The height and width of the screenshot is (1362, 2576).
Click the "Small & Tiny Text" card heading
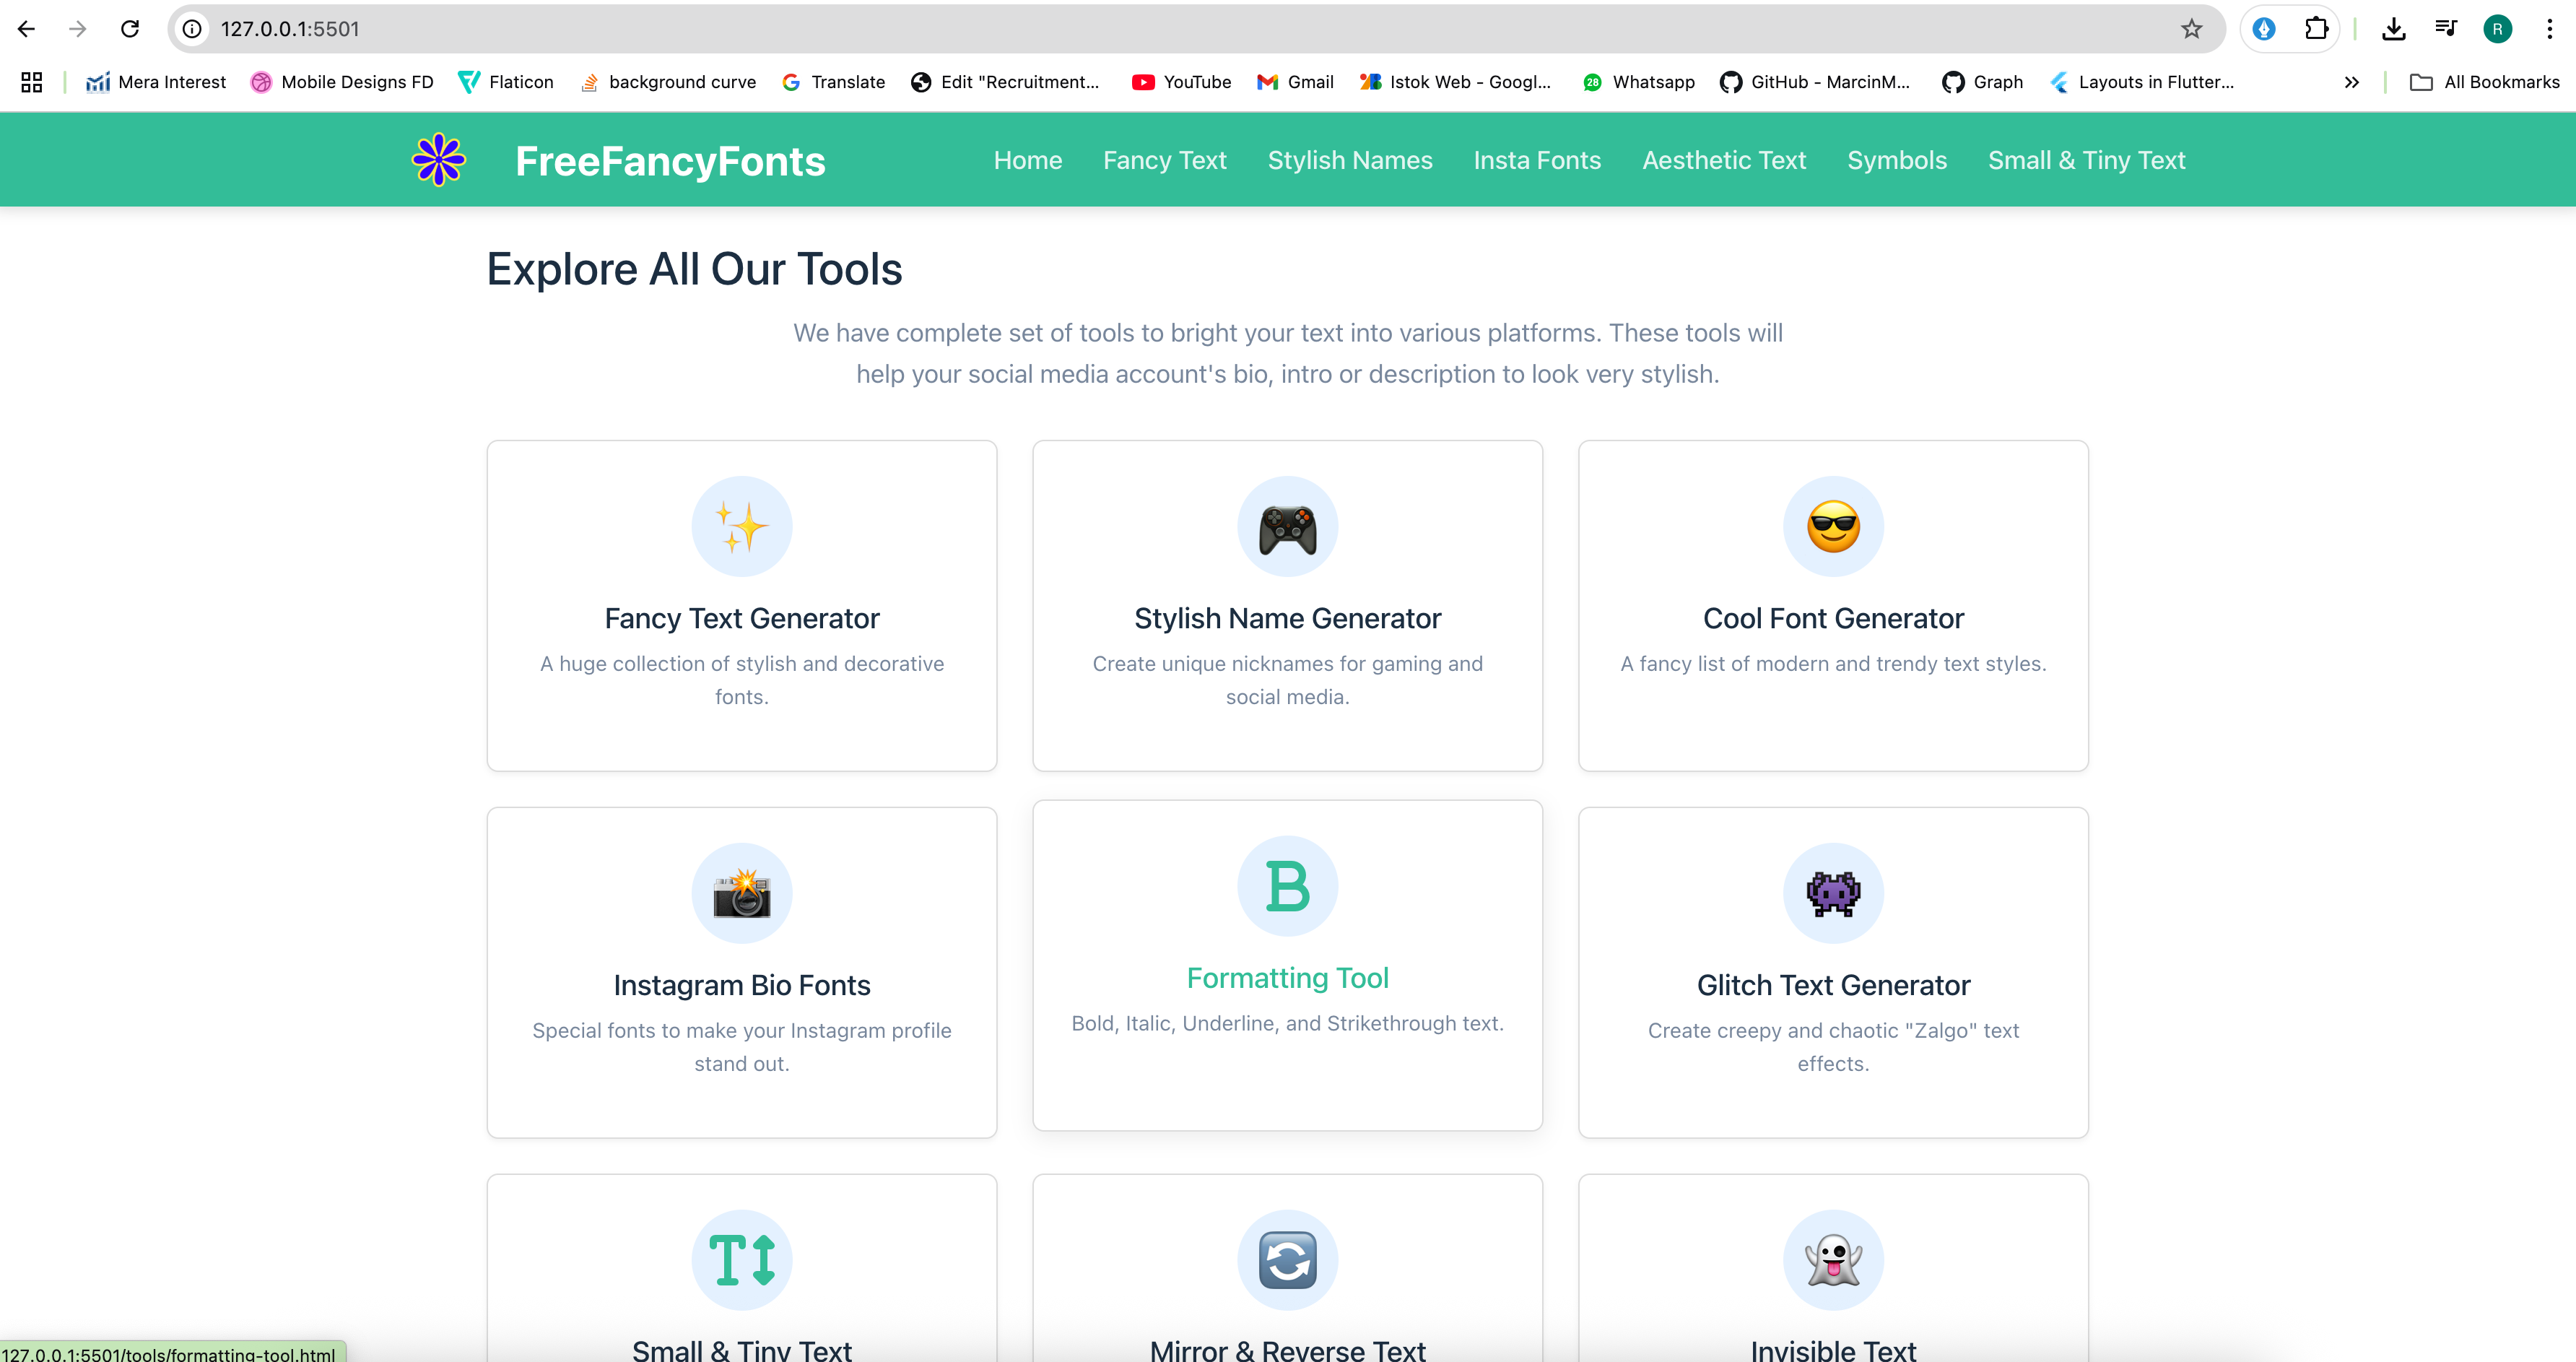click(x=742, y=1350)
